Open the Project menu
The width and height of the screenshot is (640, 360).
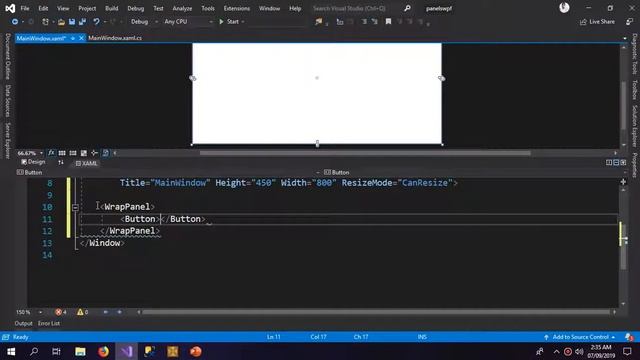point(87,8)
